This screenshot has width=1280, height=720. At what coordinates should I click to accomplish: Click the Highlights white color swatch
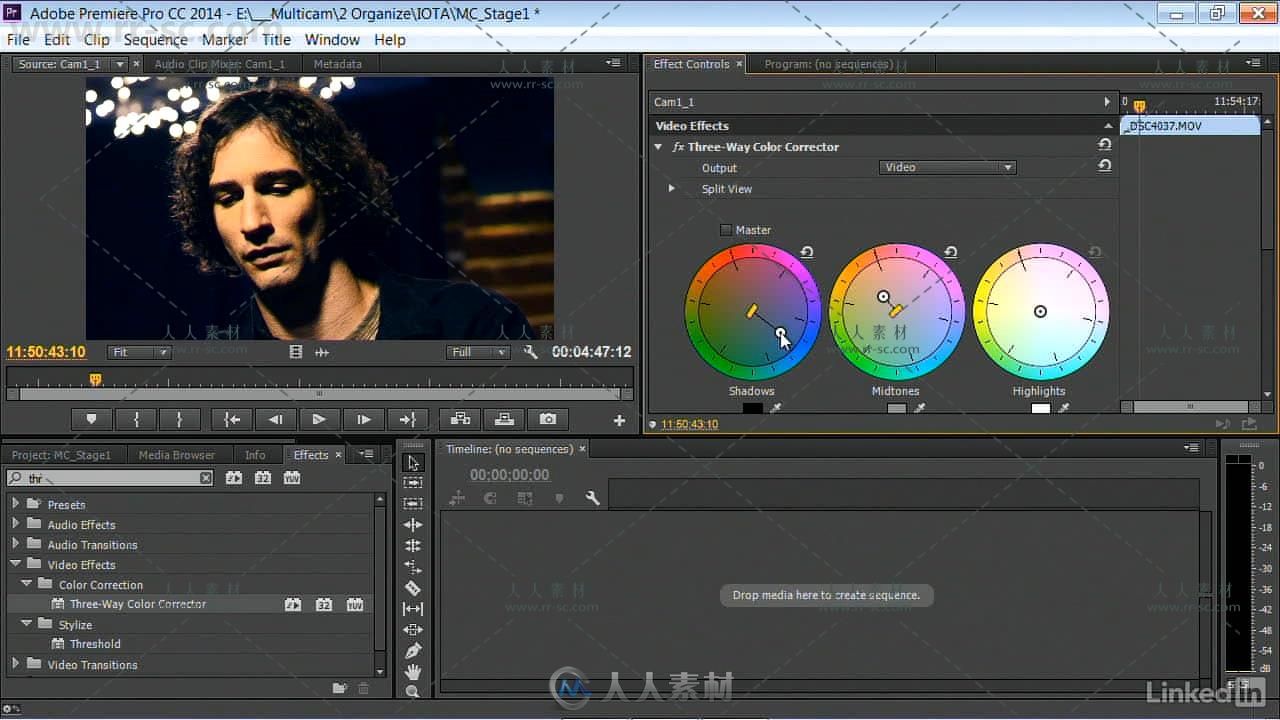(1041, 408)
